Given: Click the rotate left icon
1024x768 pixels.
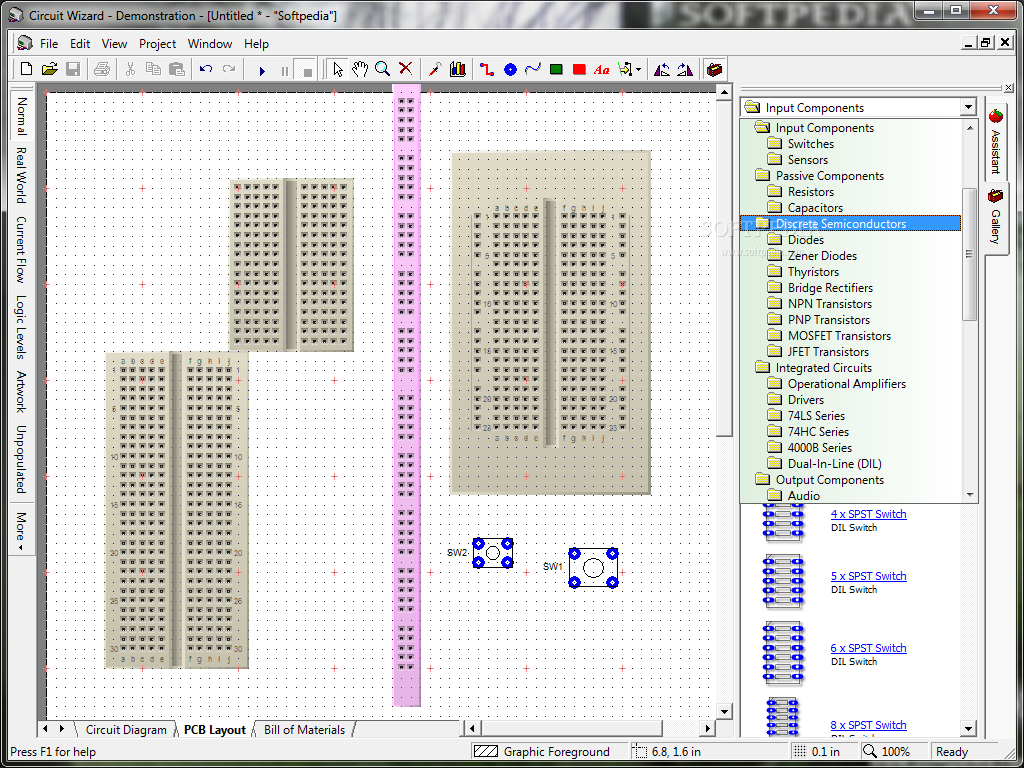Looking at the screenshot, I should [x=662, y=69].
